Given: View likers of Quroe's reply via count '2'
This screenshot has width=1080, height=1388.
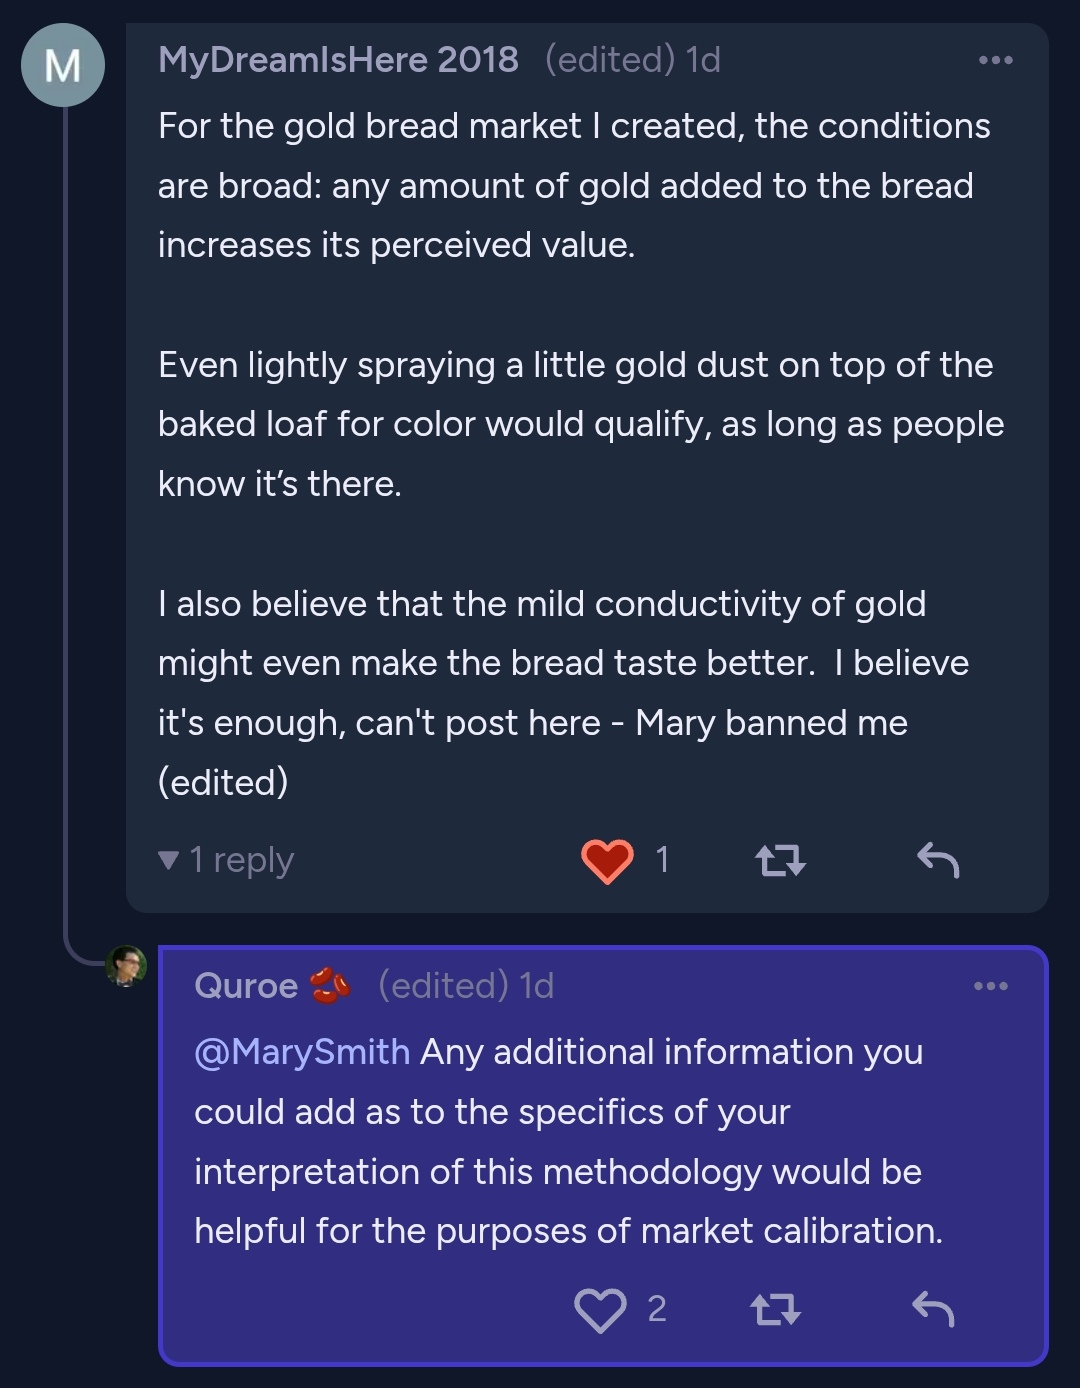Looking at the screenshot, I should [x=657, y=1309].
